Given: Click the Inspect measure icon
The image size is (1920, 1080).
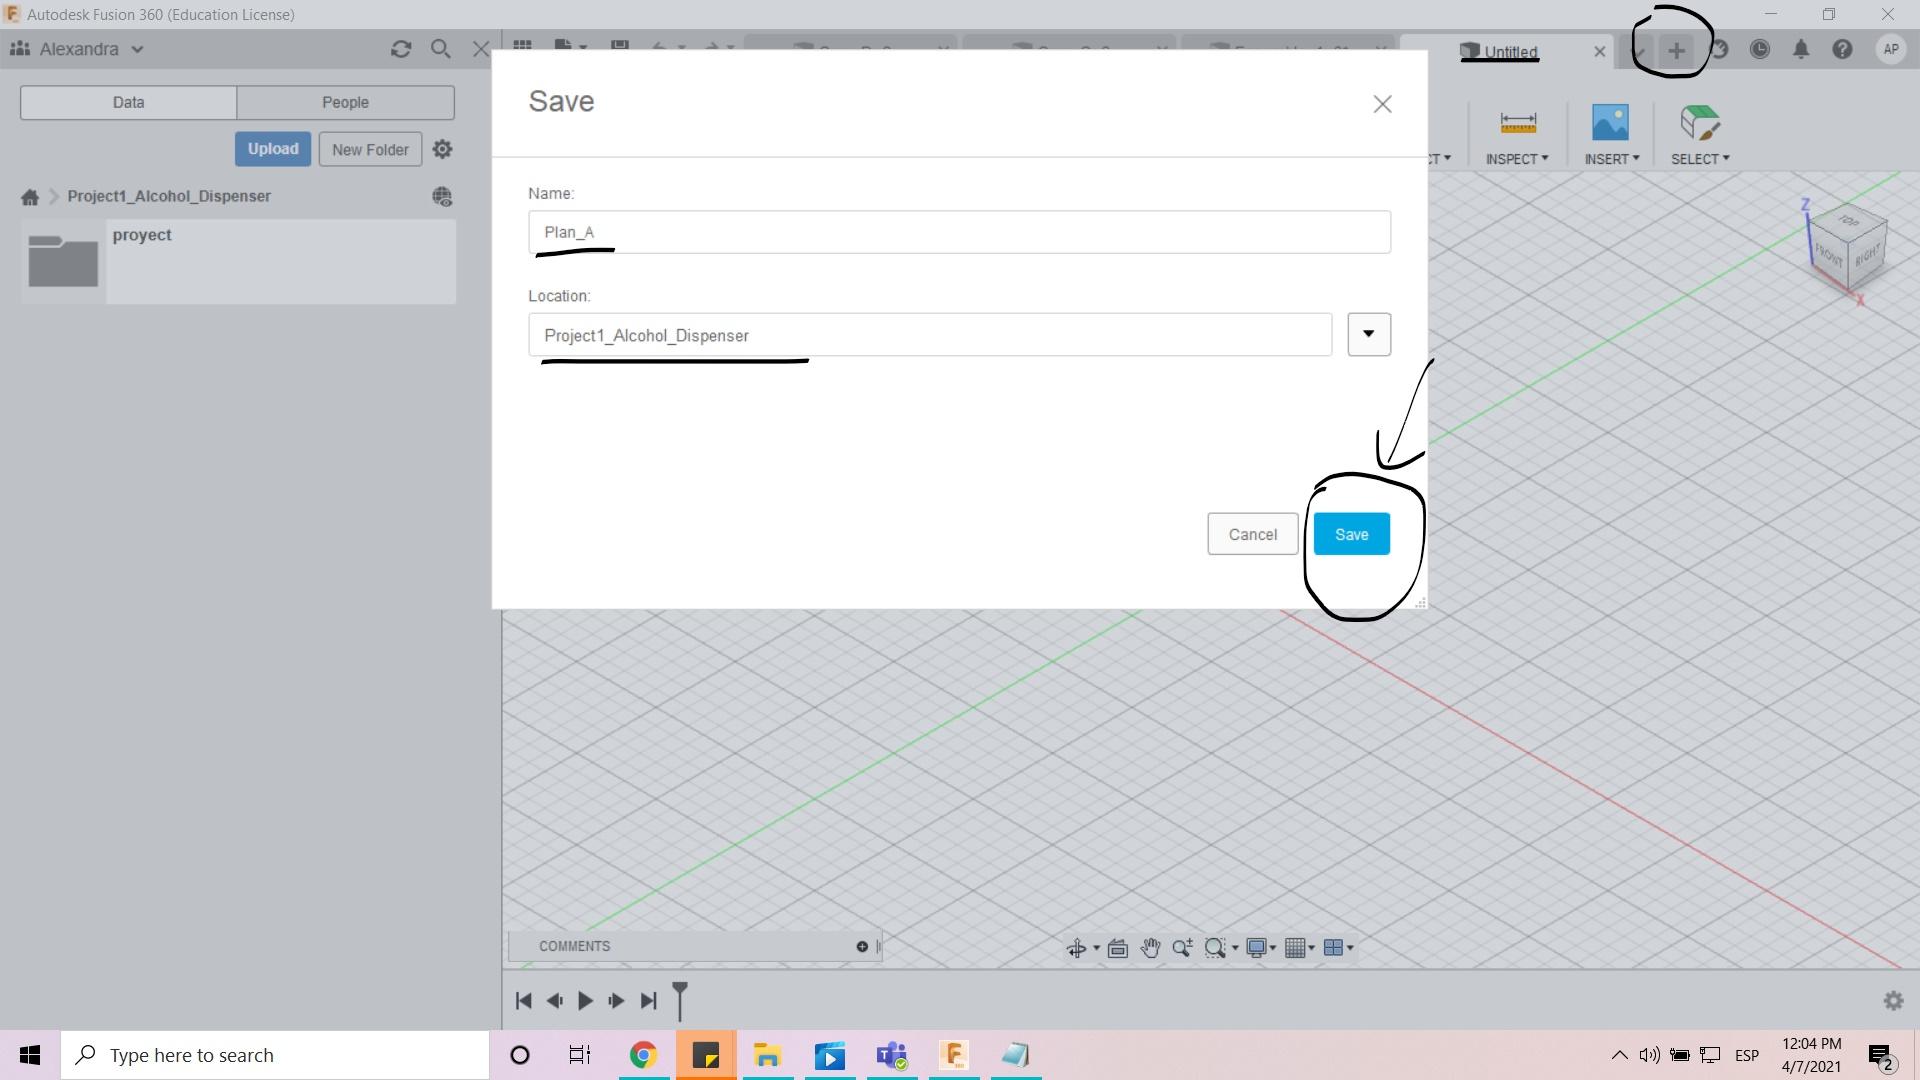Looking at the screenshot, I should pos(1517,124).
